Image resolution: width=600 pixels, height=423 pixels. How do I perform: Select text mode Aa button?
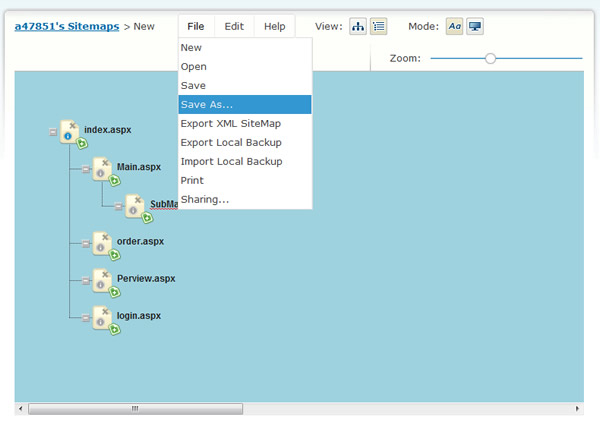455,27
